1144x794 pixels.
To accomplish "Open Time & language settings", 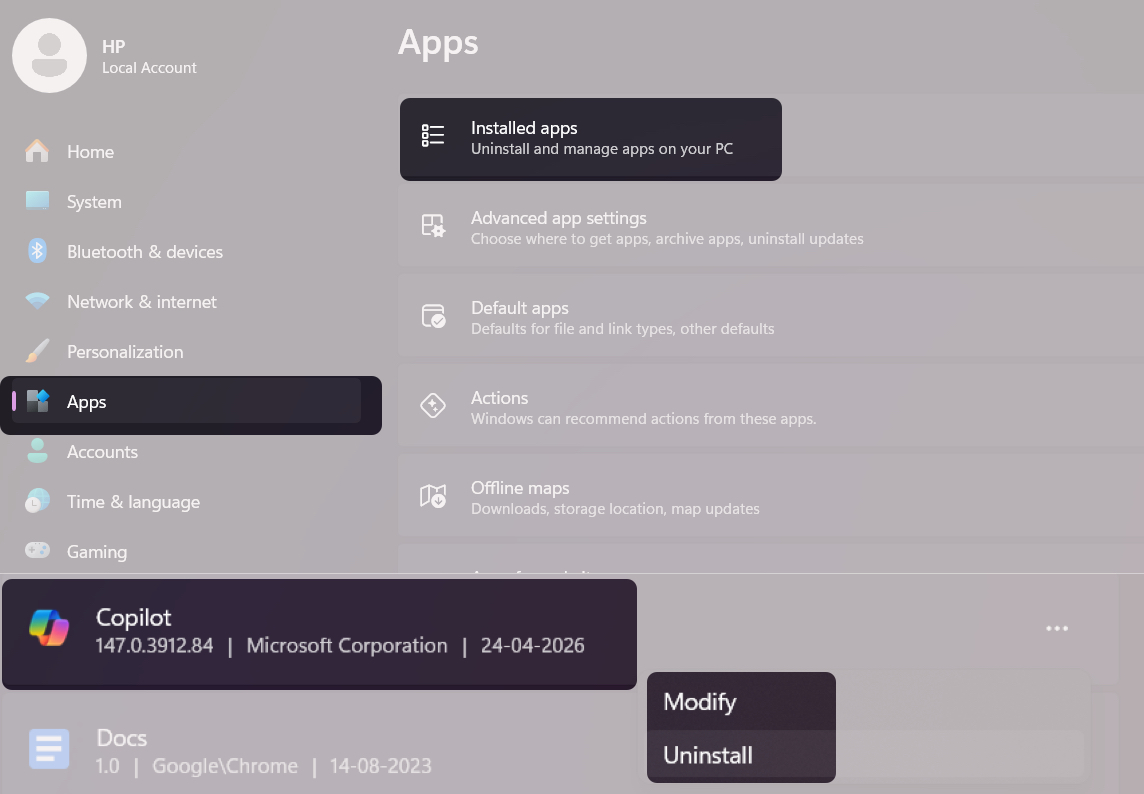I will click(133, 501).
